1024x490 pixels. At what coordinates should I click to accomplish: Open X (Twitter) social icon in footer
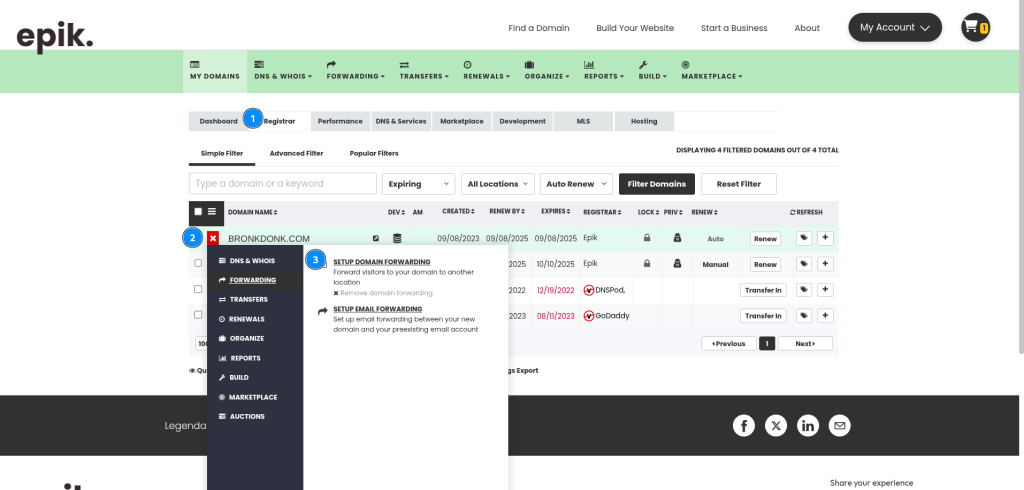[x=776, y=426]
